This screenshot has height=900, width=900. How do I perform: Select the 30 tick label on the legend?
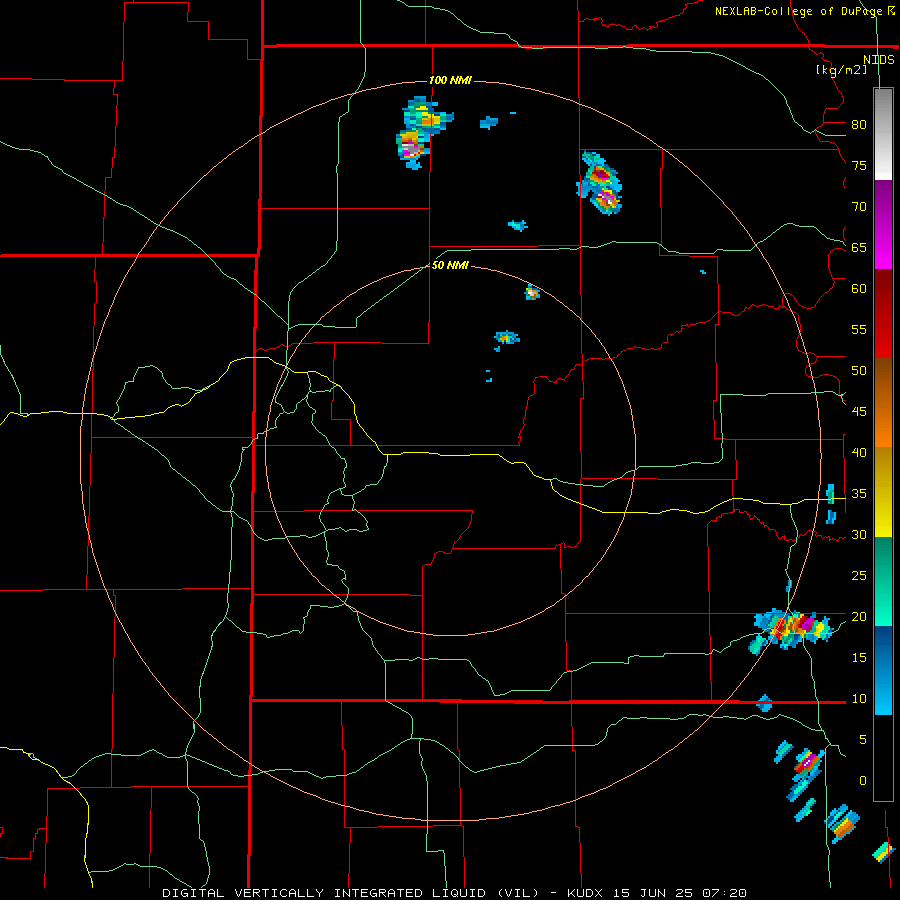[859, 534]
